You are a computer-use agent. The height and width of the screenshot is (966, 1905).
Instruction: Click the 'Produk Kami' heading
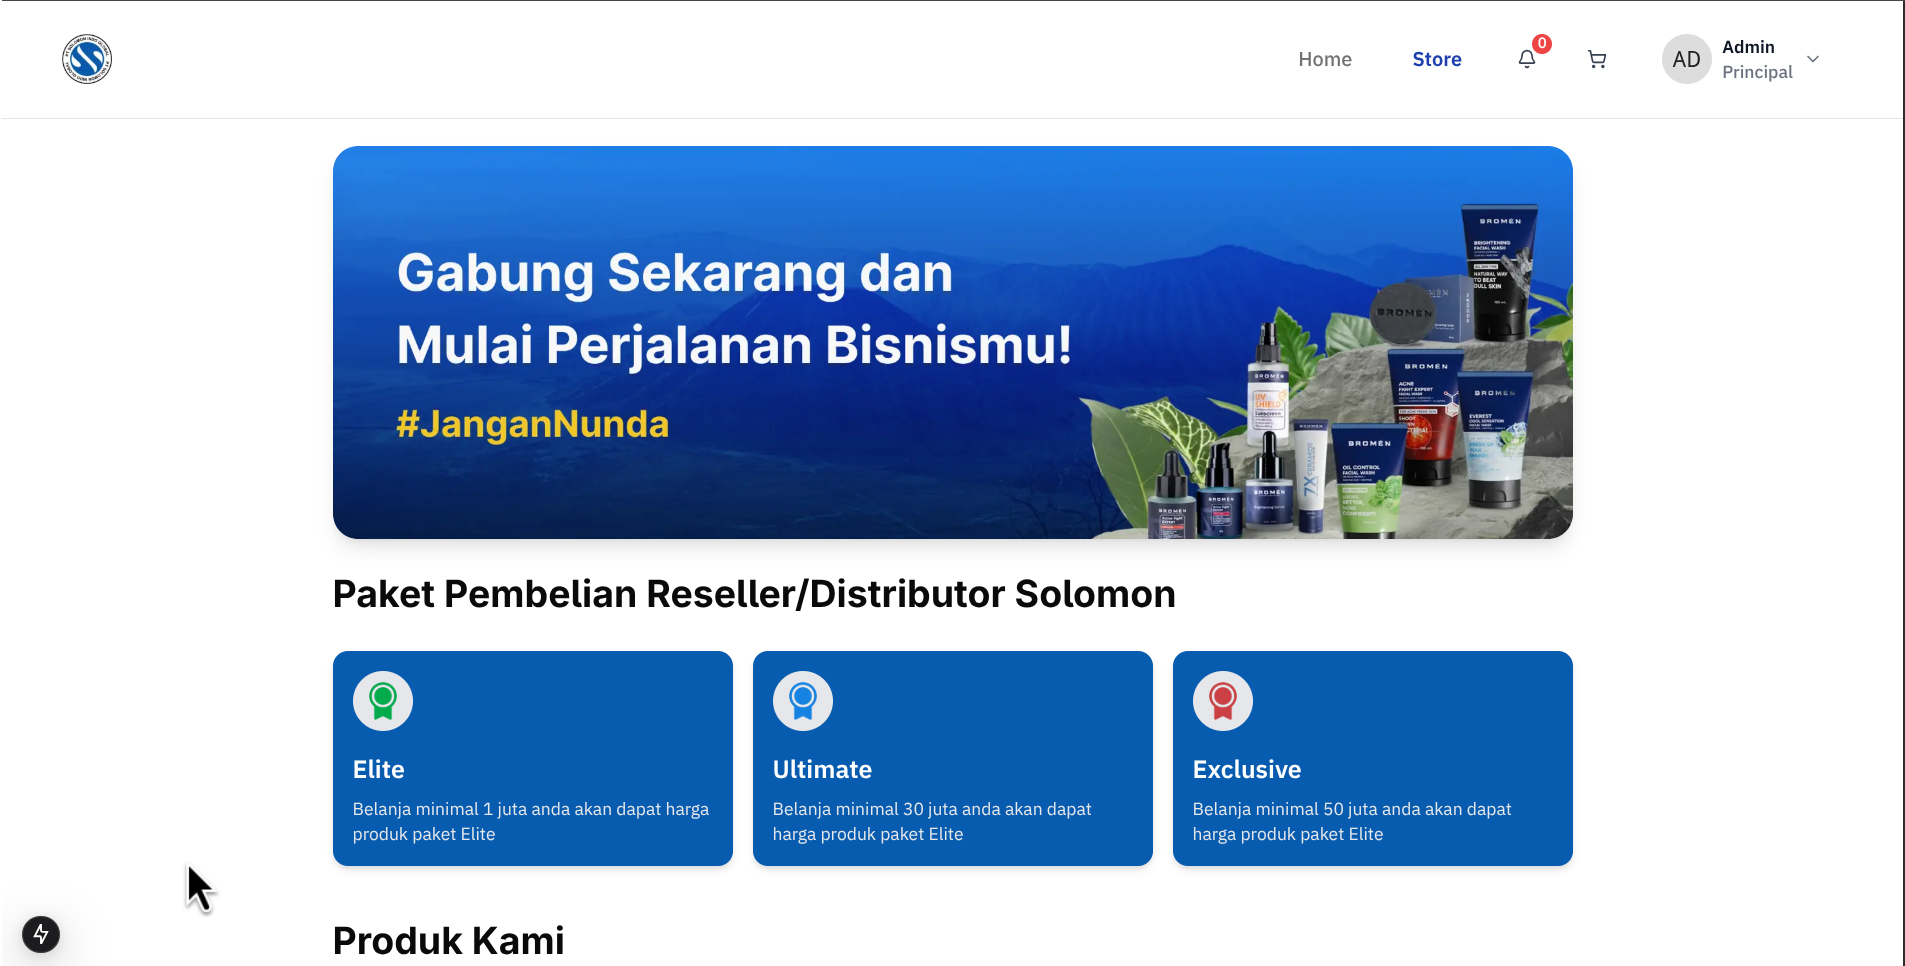click(x=449, y=941)
